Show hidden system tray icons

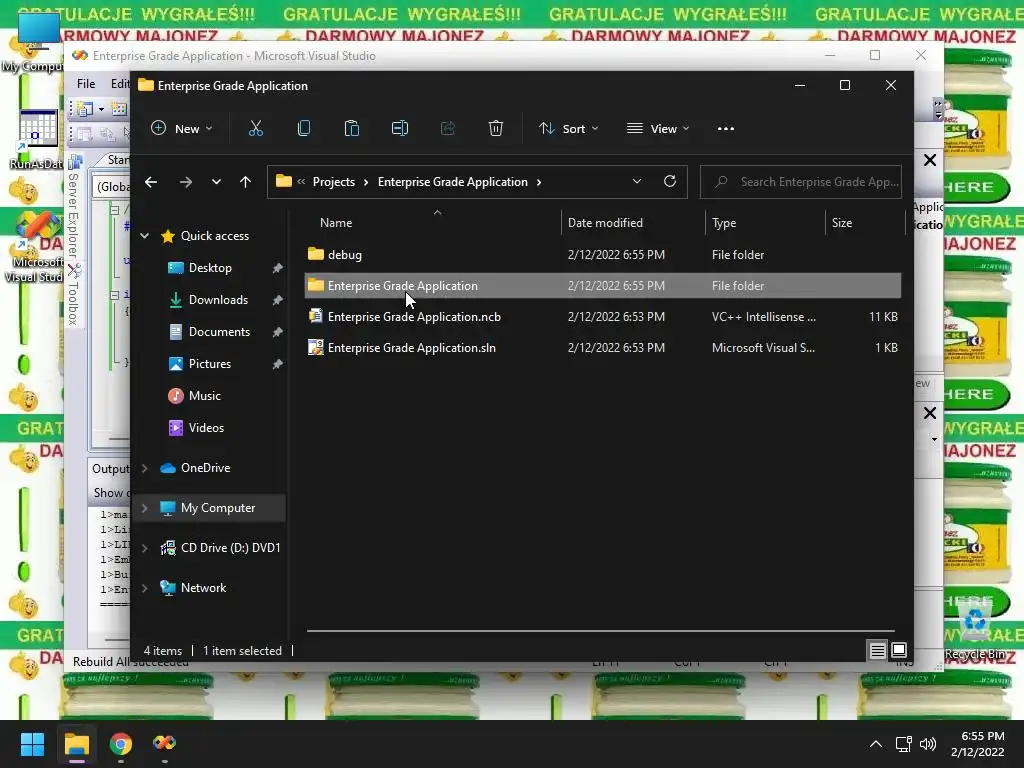(x=876, y=744)
